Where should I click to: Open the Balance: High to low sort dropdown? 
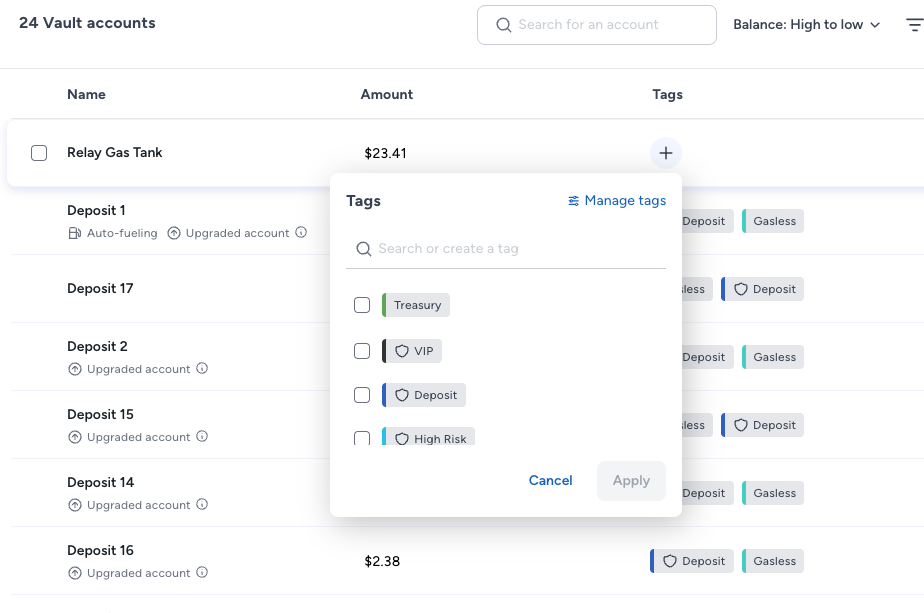[807, 25]
